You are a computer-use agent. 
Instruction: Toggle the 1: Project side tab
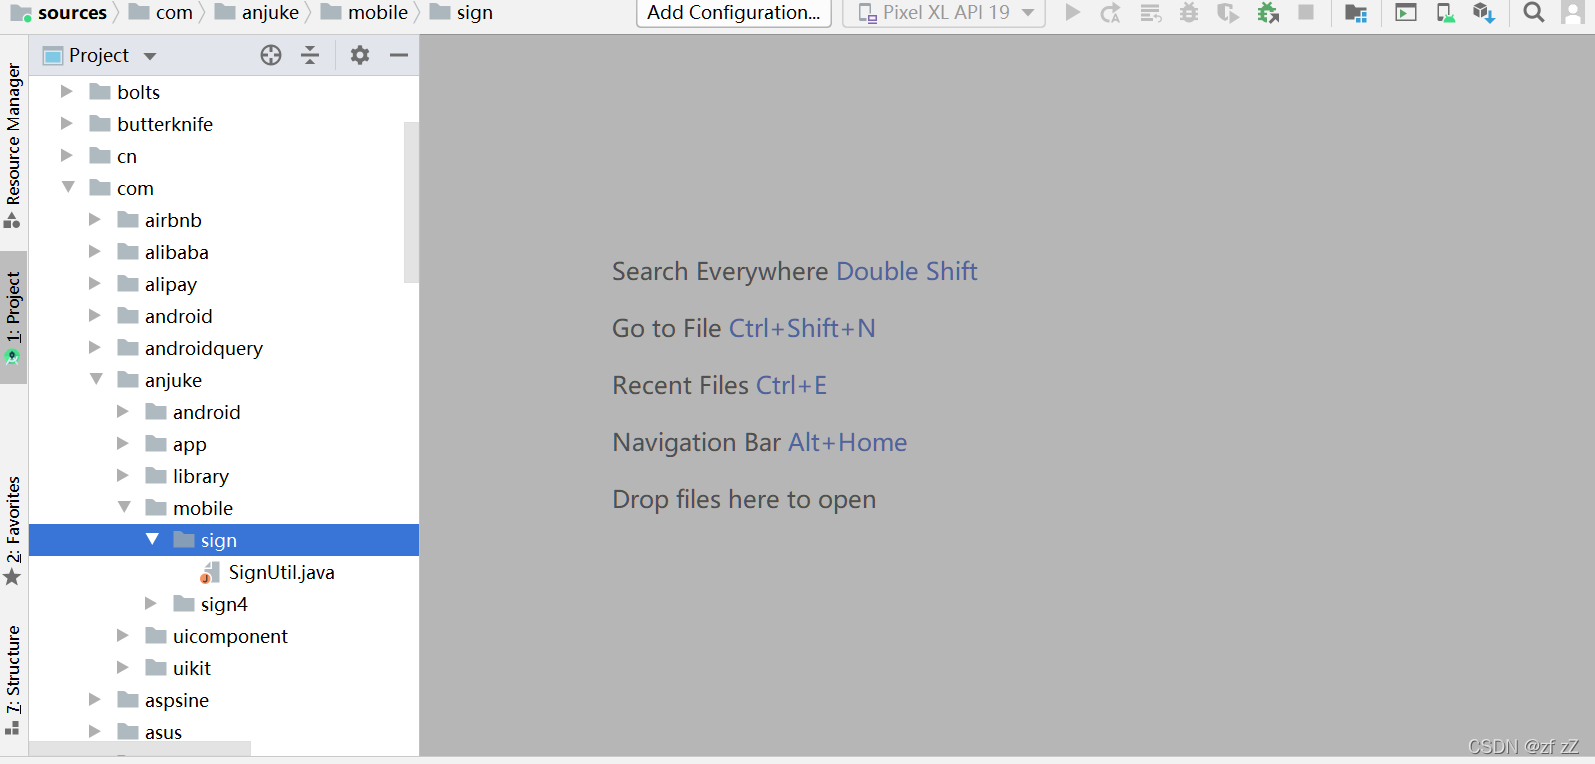(13, 317)
